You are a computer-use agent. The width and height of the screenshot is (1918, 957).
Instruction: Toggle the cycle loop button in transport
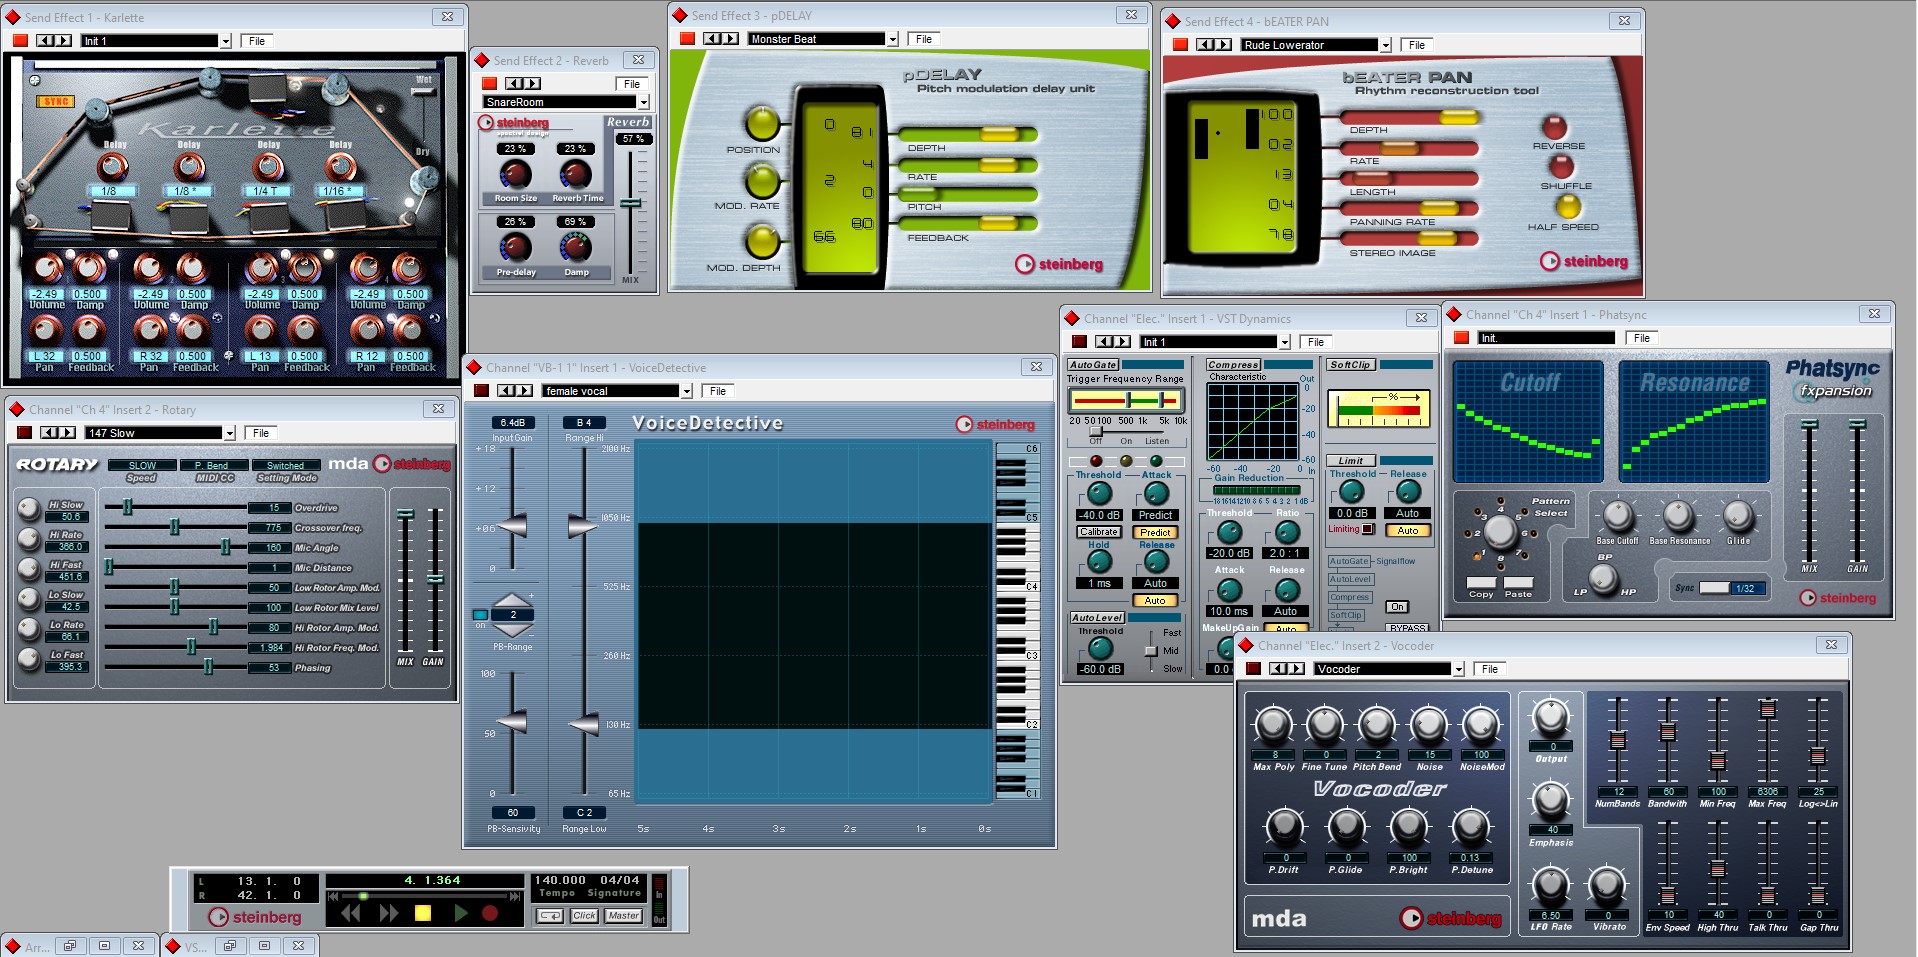[550, 915]
